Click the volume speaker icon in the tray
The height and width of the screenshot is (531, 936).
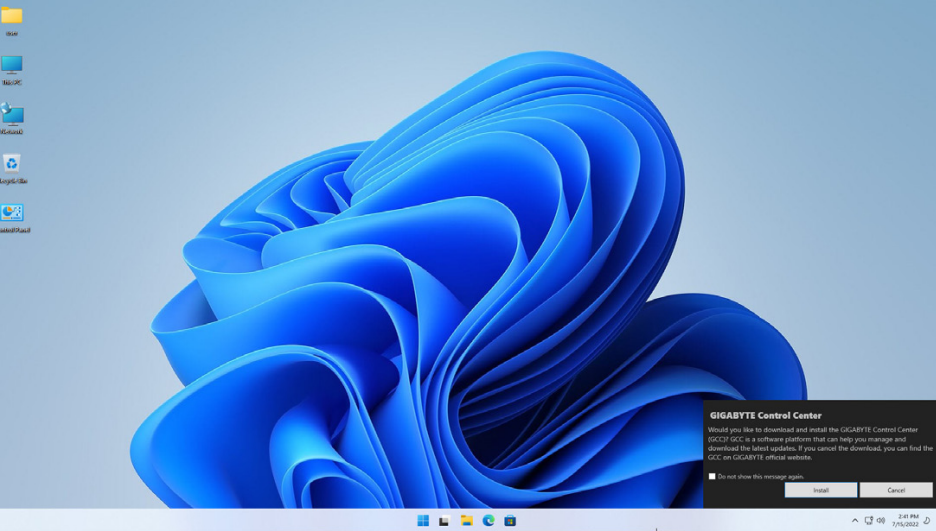click(x=881, y=520)
